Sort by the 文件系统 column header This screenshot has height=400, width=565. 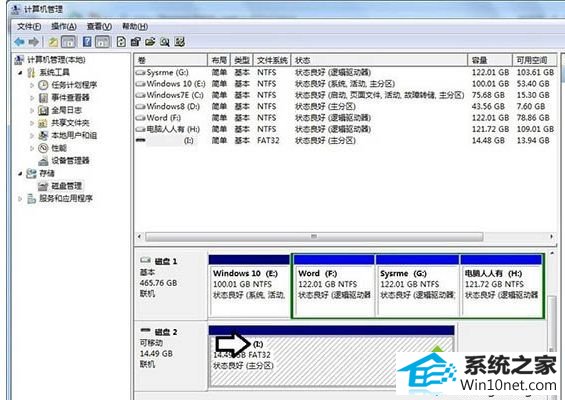[272, 60]
